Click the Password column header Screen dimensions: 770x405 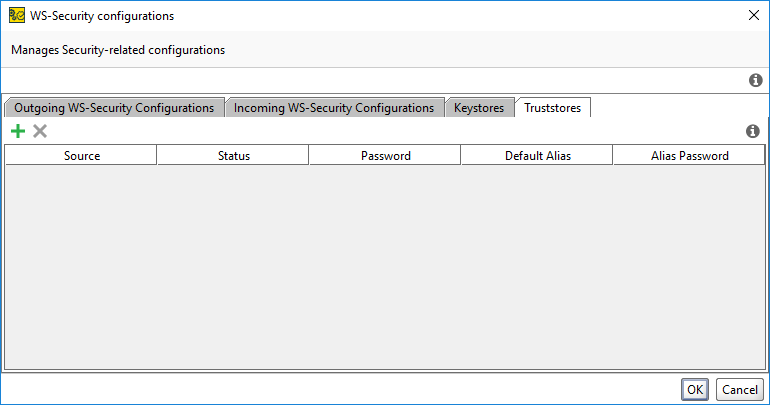(385, 155)
